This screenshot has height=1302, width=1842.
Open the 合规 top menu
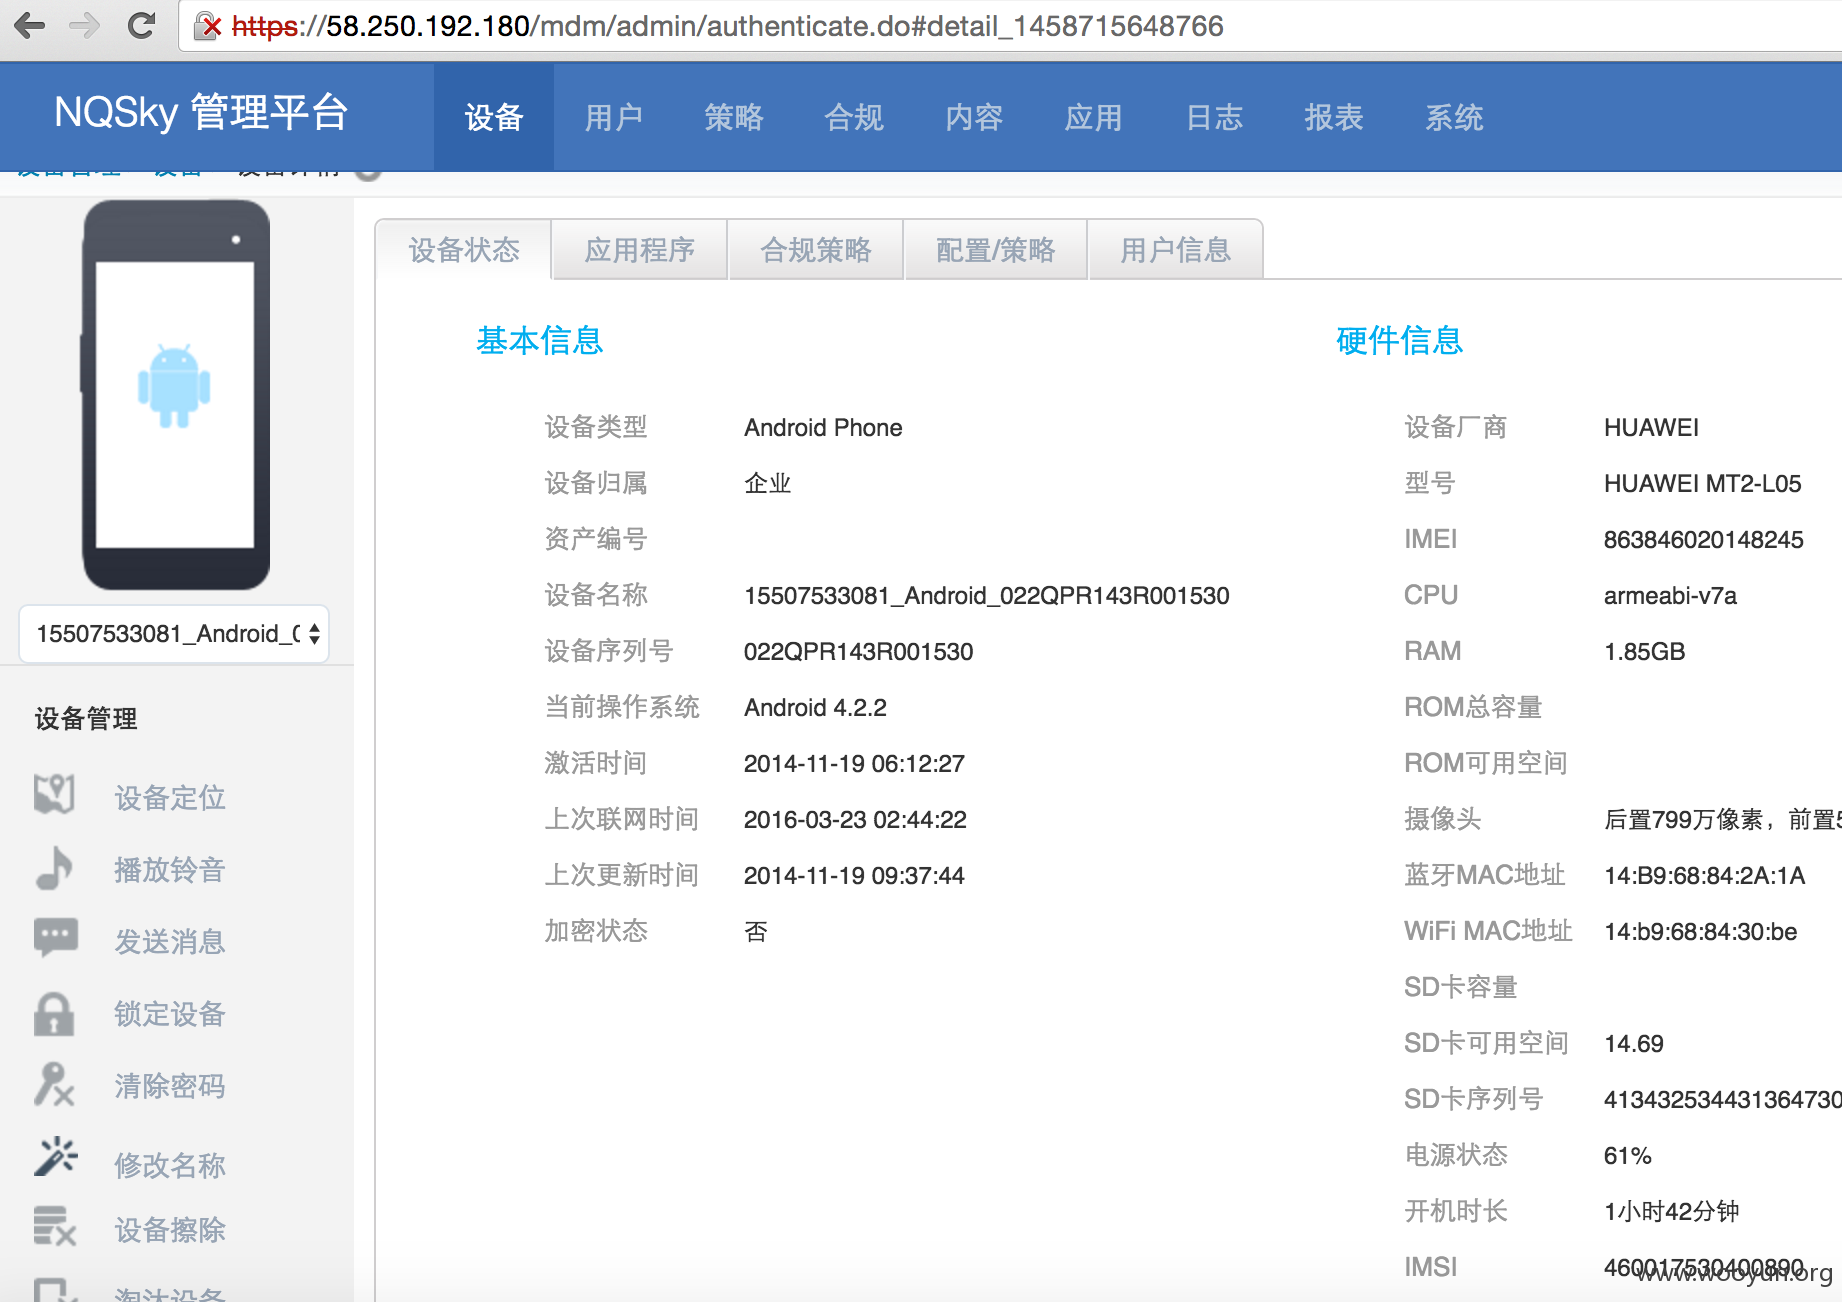tap(854, 117)
